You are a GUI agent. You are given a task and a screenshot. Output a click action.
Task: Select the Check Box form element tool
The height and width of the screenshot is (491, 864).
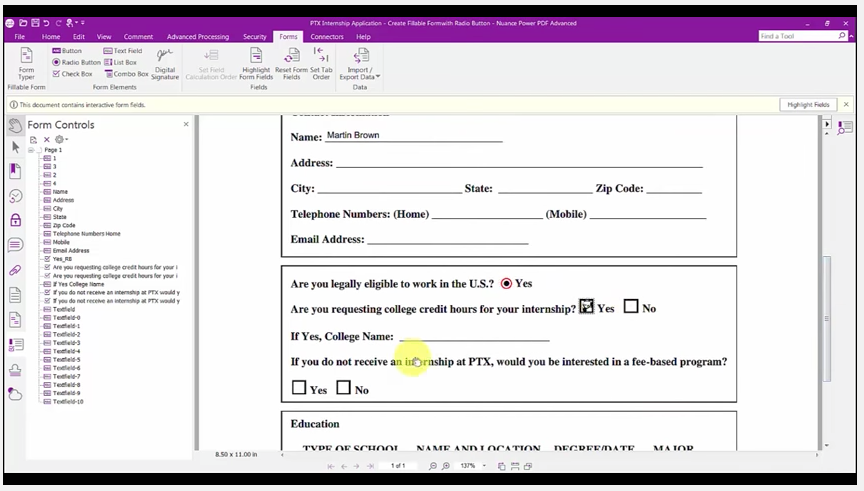point(72,74)
